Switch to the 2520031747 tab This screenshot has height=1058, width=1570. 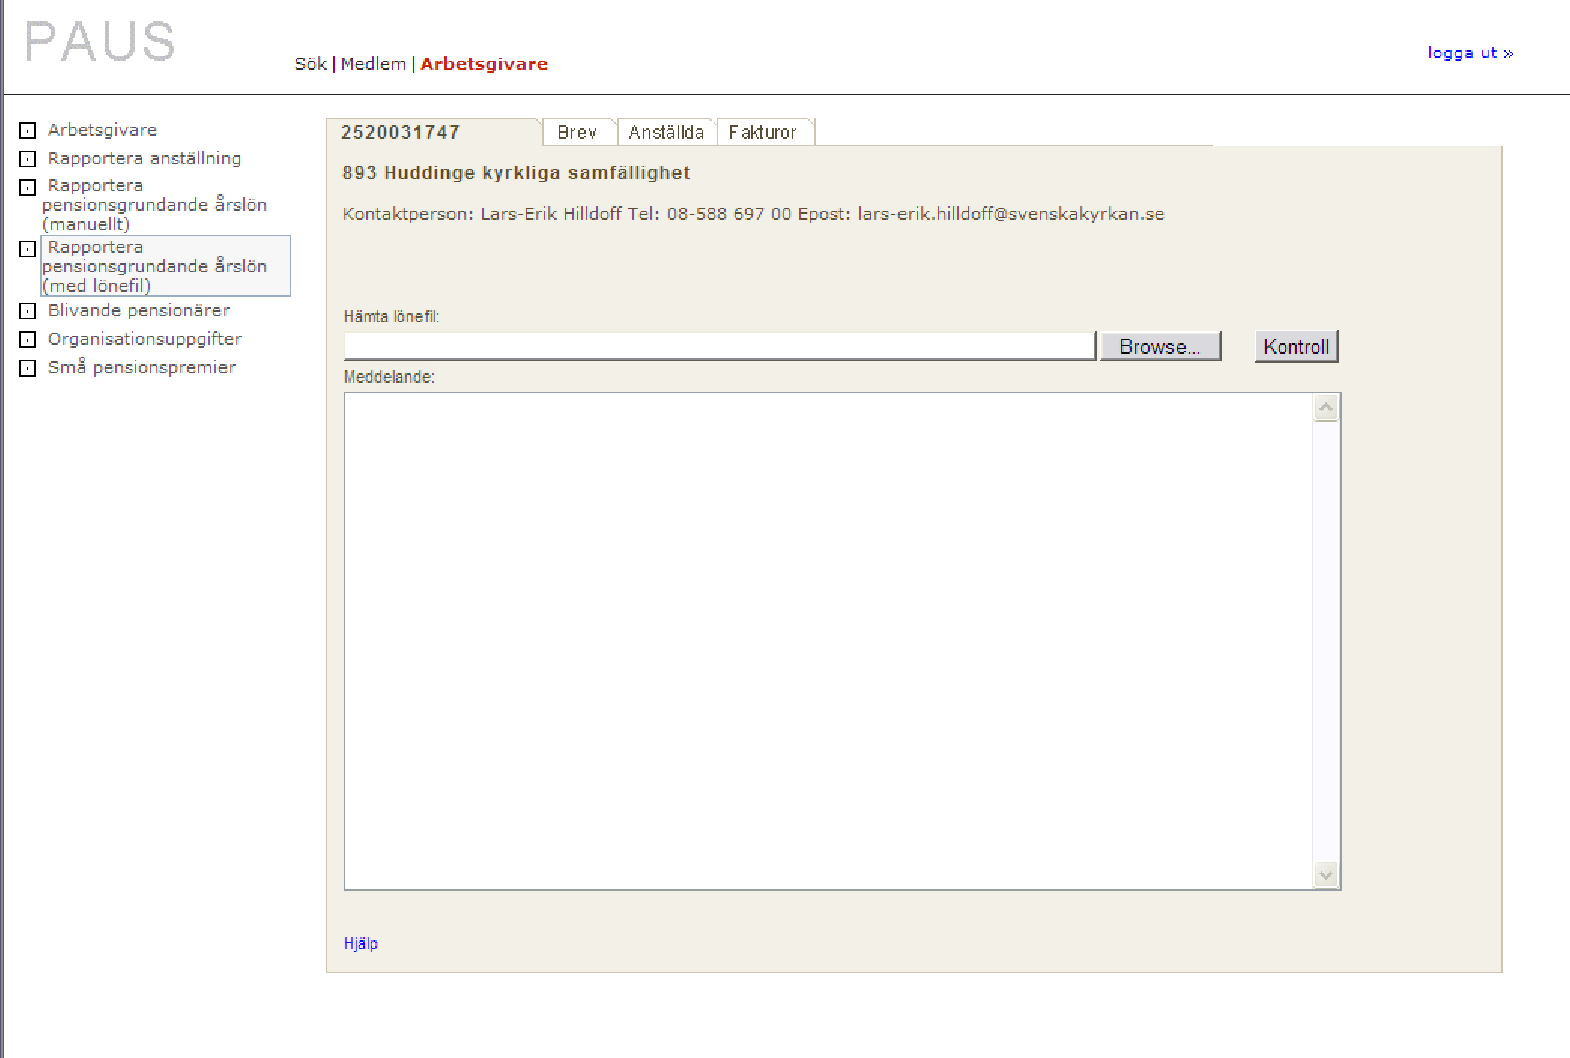coord(432,132)
